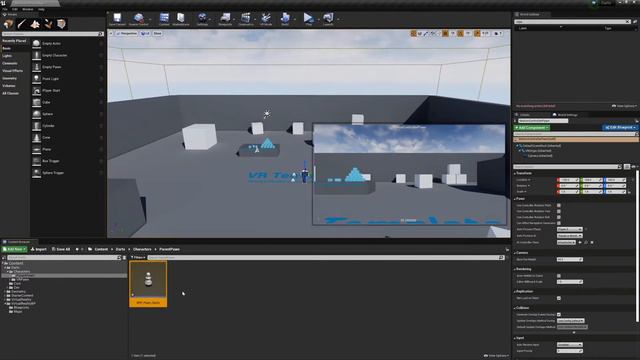Select Sphere item icon
640x360 pixels.
(36, 114)
